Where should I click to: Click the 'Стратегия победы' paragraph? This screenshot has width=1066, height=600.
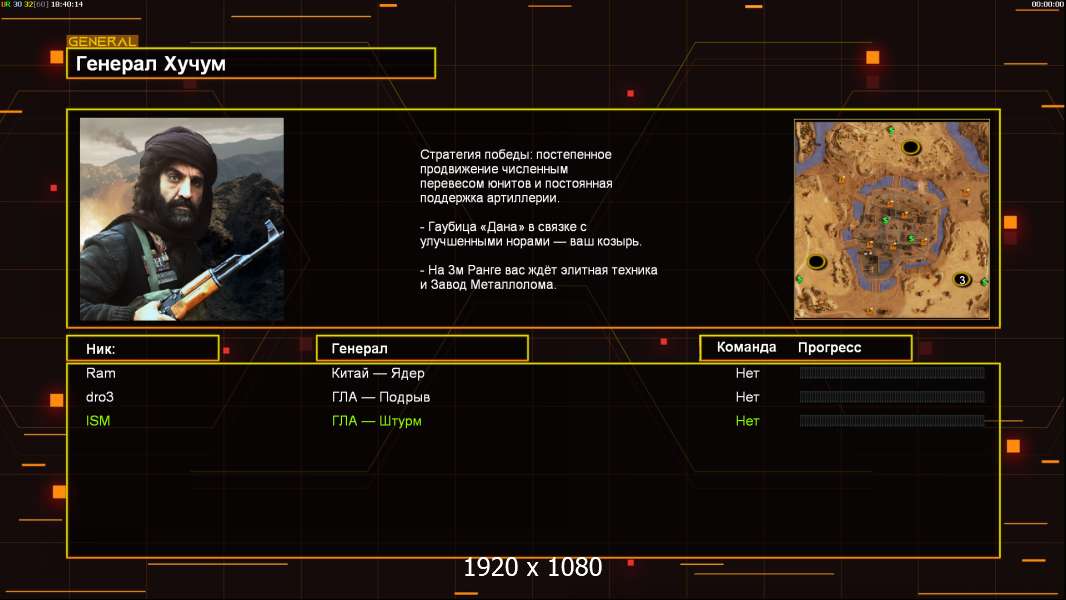[516, 176]
